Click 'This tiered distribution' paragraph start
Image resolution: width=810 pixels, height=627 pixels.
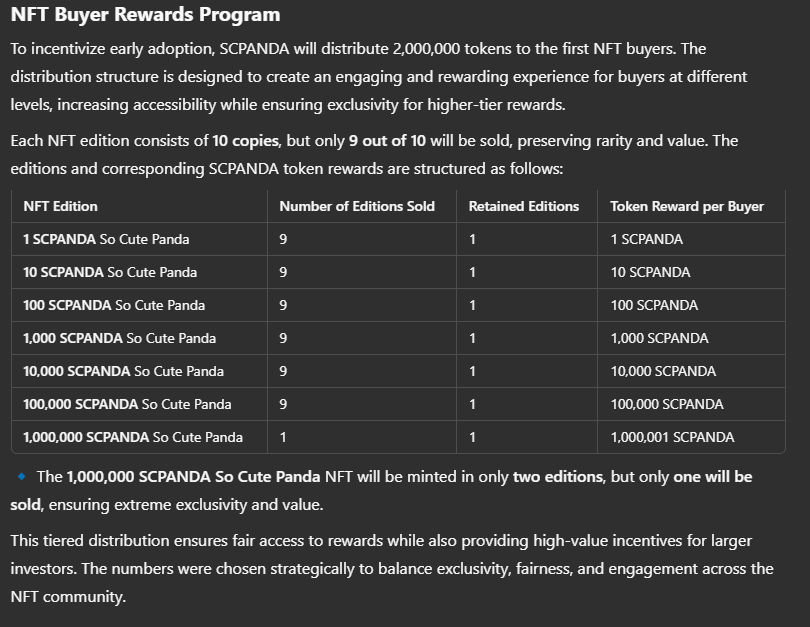tap(90, 541)
